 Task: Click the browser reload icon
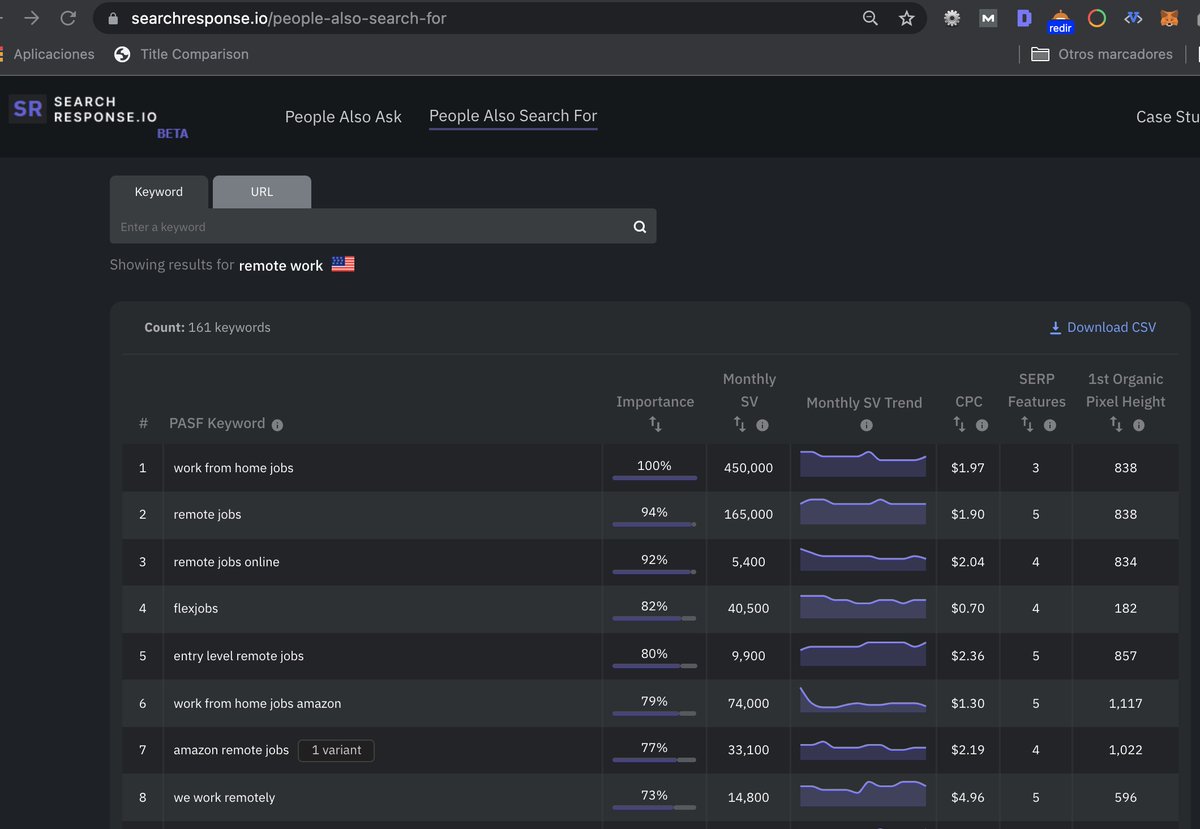point(68,18)
